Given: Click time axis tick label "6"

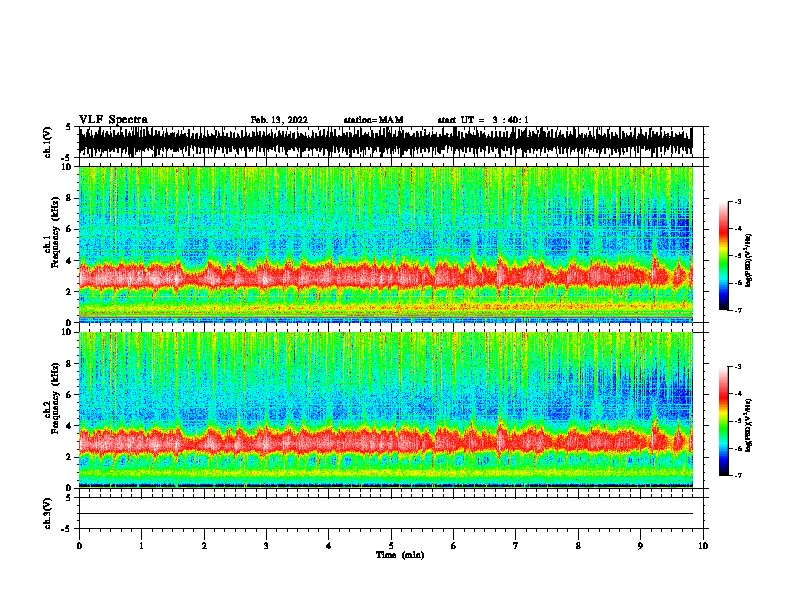Looking at the screenshot, I should [x=453, y=546].
